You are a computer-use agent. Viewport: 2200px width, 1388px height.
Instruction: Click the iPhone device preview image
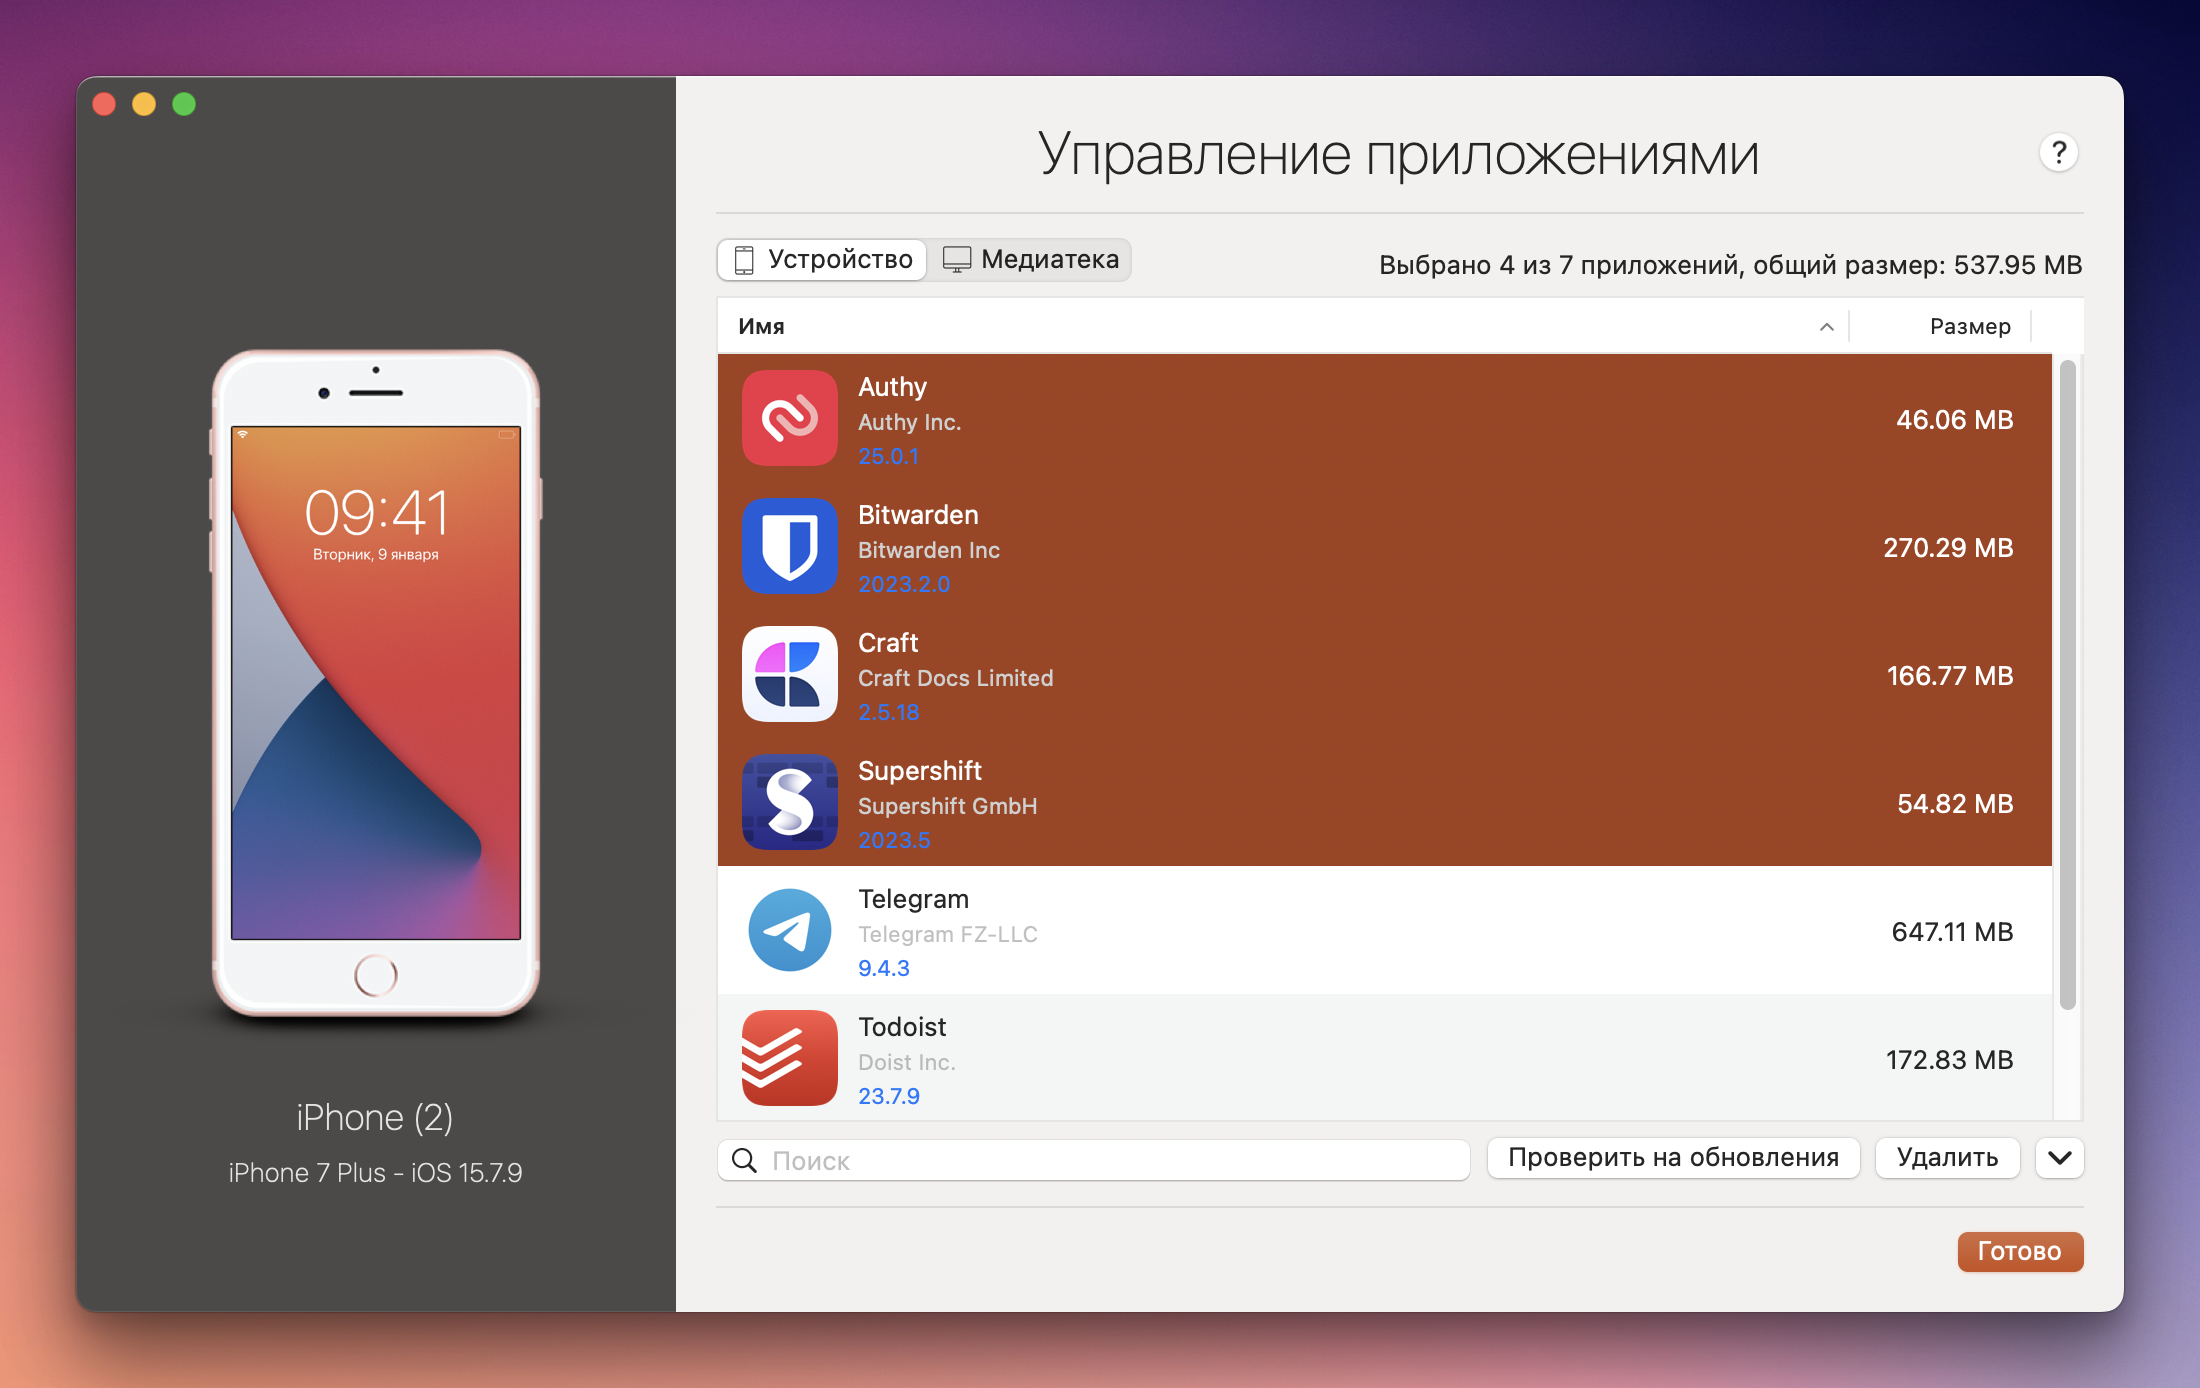click(x=375, y=682)
